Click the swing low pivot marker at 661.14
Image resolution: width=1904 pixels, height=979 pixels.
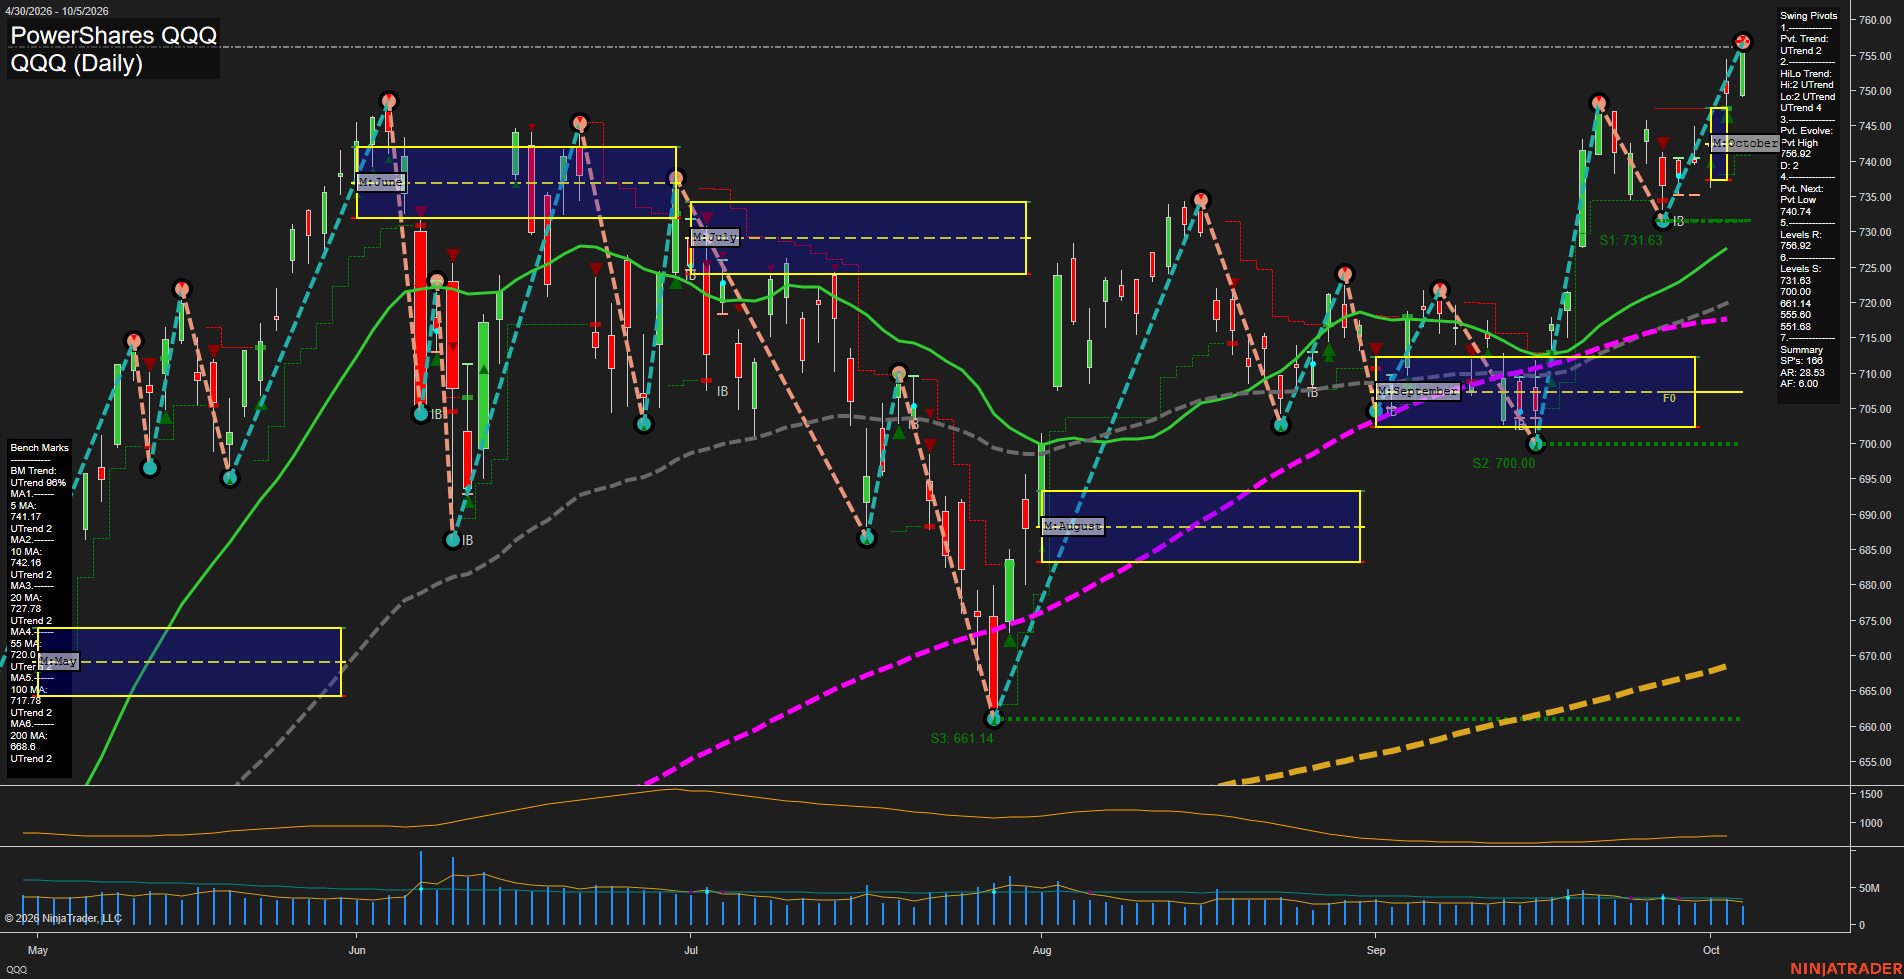(x=993, y=718)
